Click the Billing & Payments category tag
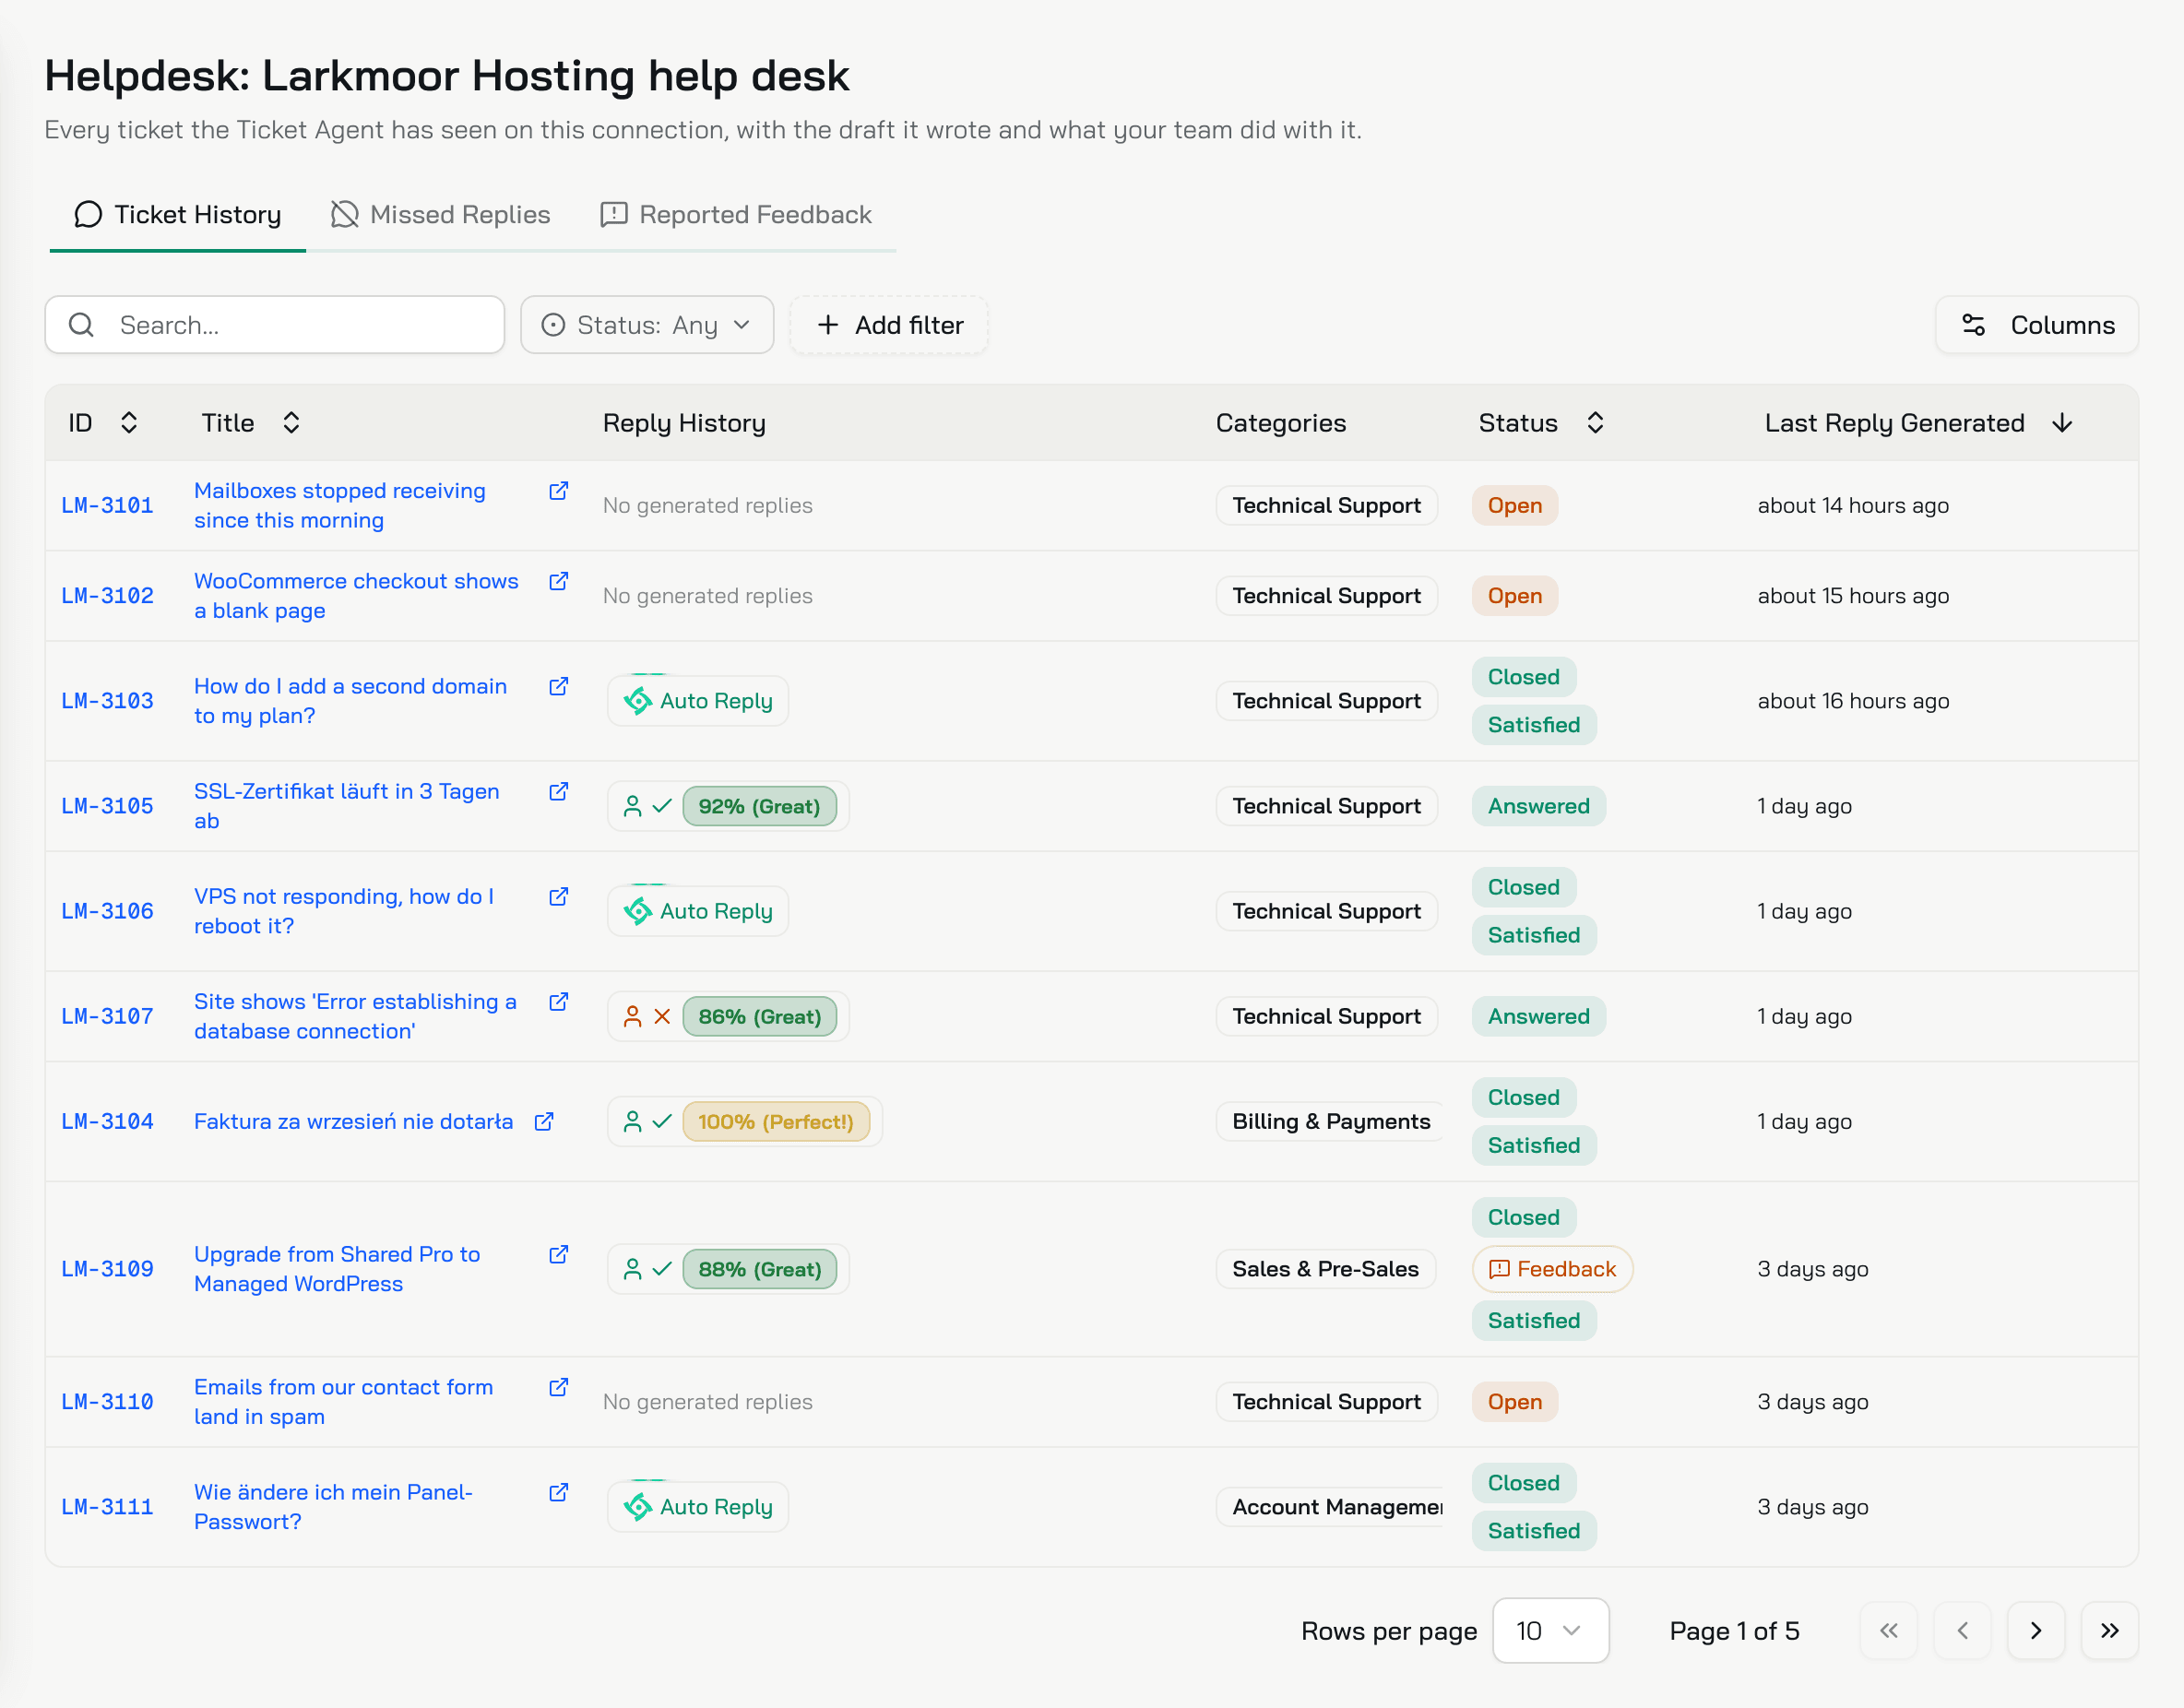Viewport: 2184px width, 1708px height. tap(1331, 1122)
